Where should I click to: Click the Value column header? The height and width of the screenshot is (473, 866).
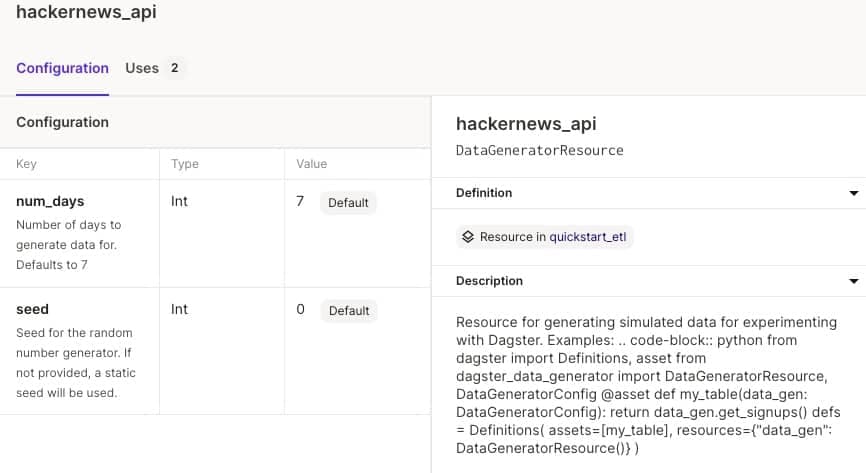click(311, 164)
